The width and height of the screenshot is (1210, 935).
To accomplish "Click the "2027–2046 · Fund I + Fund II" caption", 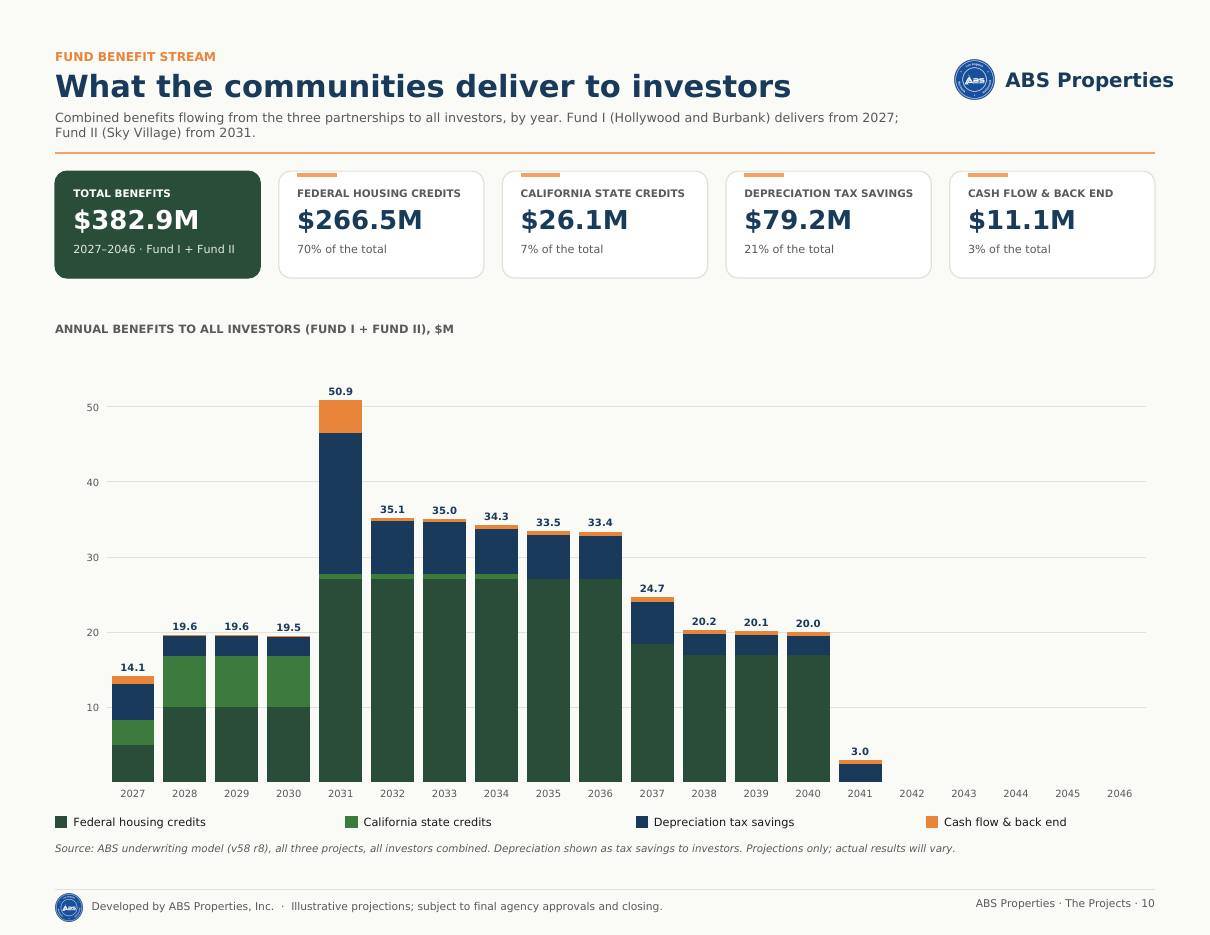I will [154, 250].
